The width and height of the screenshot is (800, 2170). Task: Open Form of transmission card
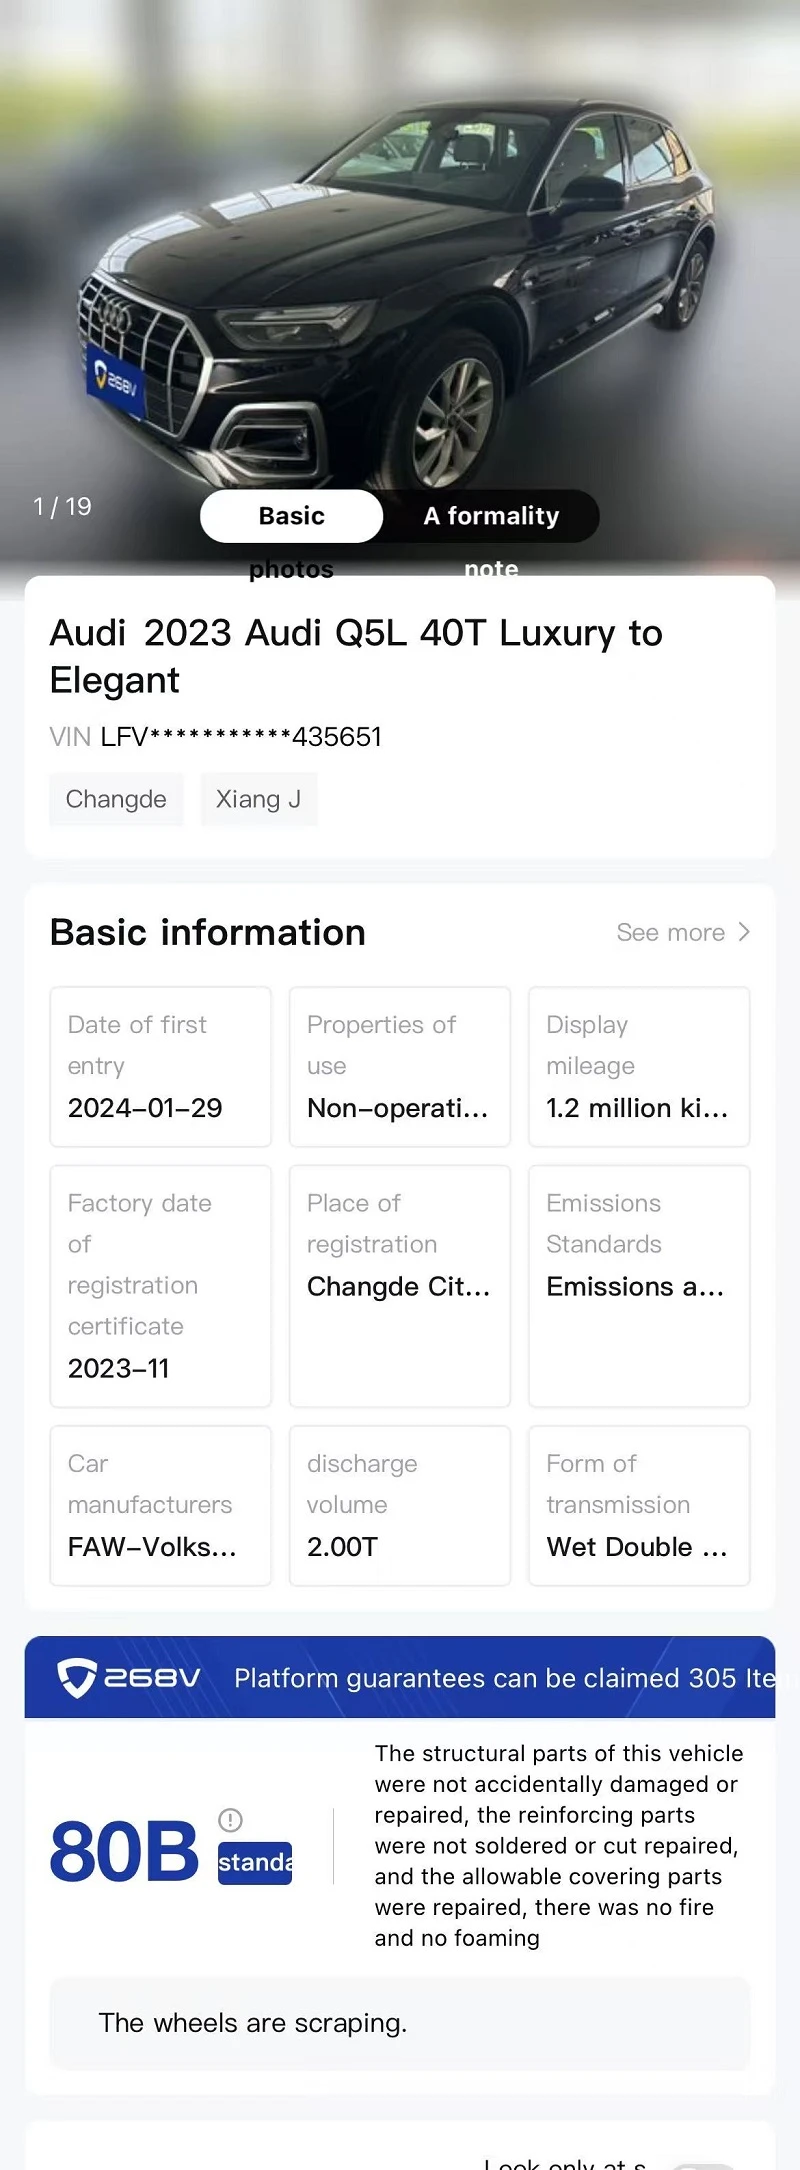[x=639, y=1505]
